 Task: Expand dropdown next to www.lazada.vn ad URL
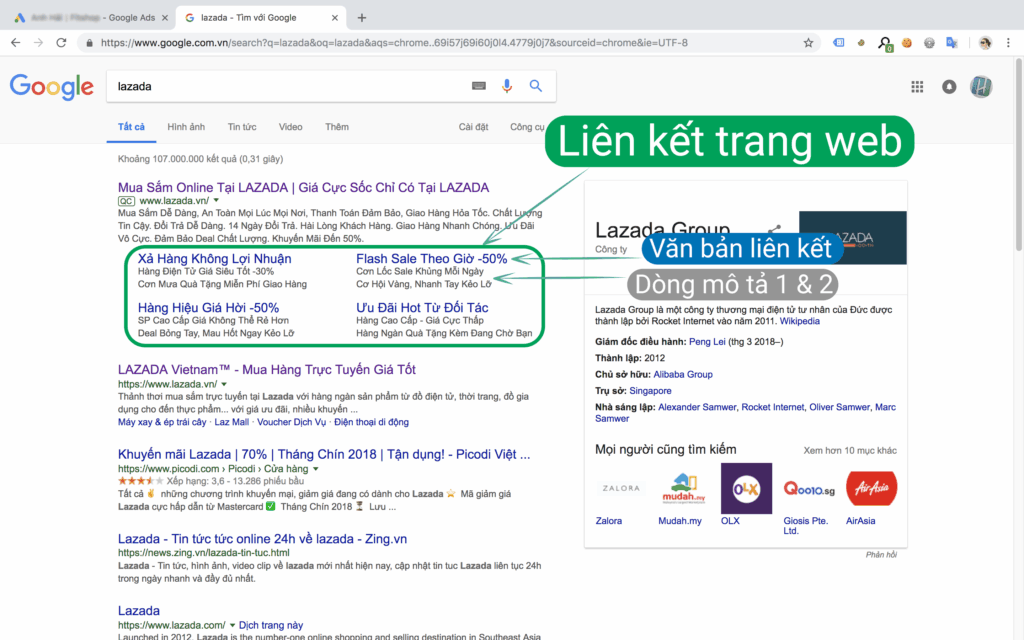[216, 201]
